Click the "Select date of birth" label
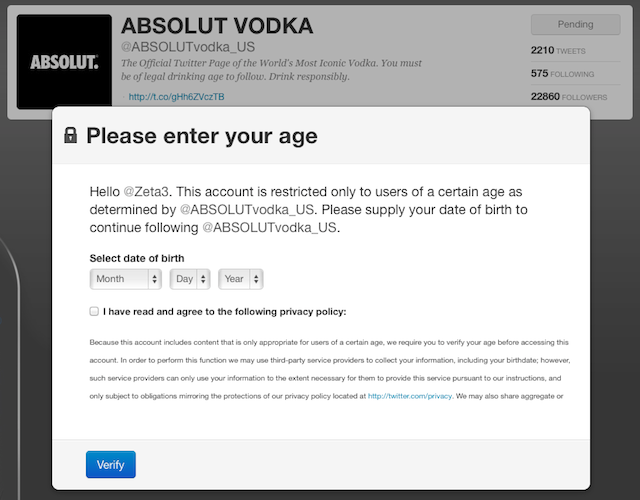The width and height of the screenshot is (640, 500). point(137,258)
